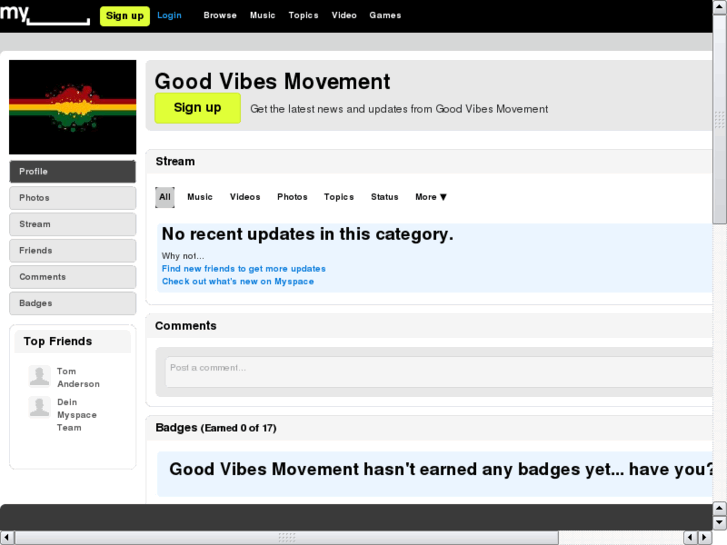727x545 pixels.
Task: Click the Post a comment field
Action: tap(439, 372)
